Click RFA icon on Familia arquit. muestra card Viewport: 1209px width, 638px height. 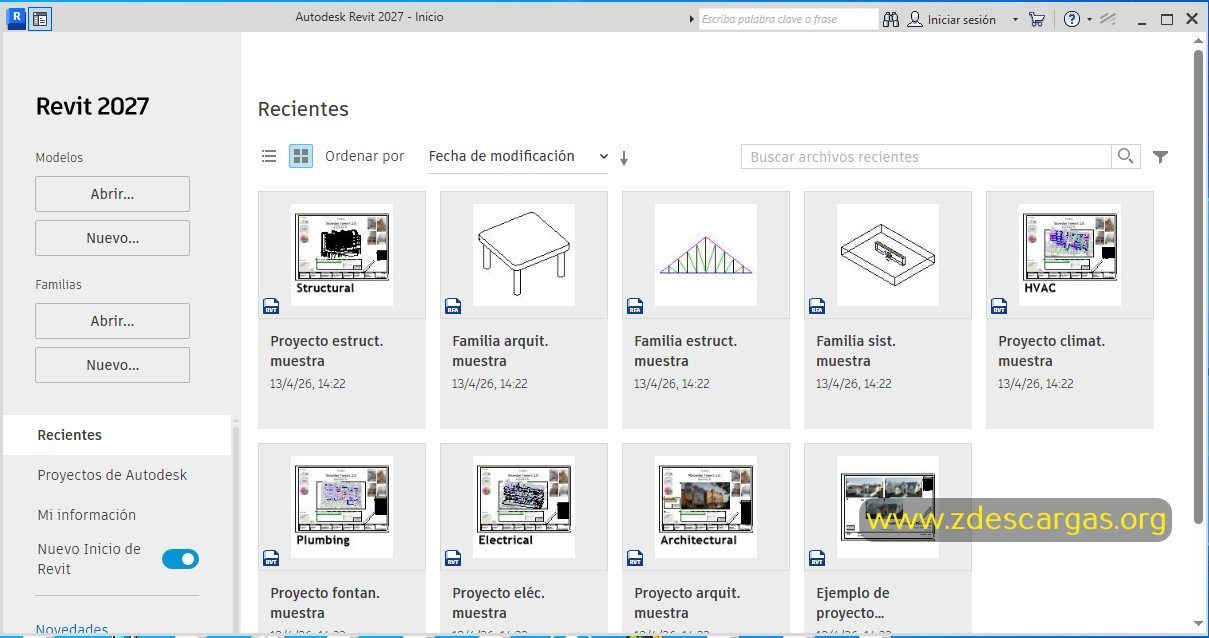click(453, 307)
